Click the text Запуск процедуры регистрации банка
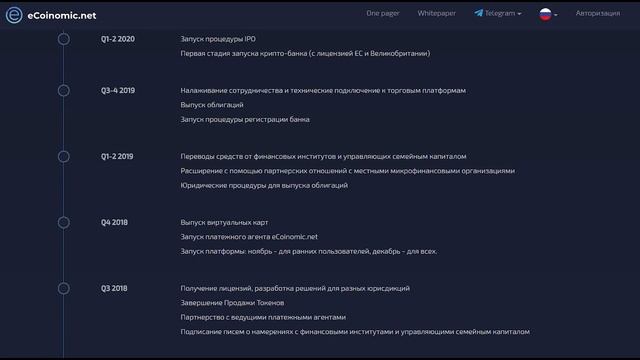This screenshot has width=640, height=360. pos(245,120)
